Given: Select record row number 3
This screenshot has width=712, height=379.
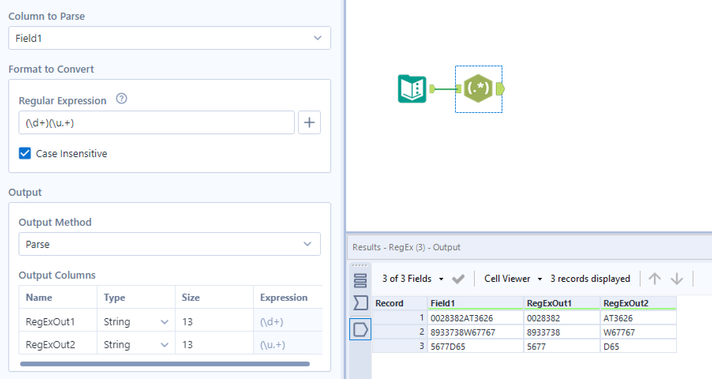Looking at the screenshot, I should (x=400, y=346).
